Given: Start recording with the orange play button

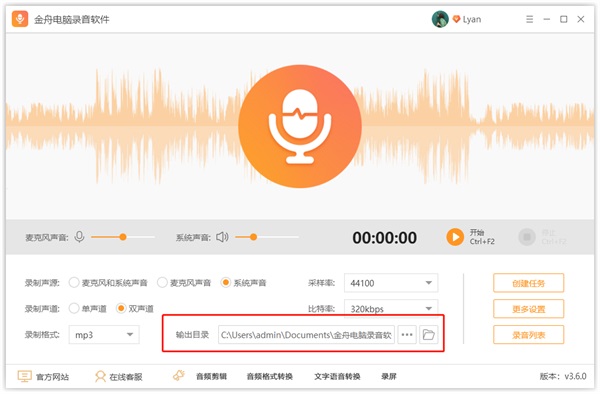Looking at the screenshot, I should [455, 237].
